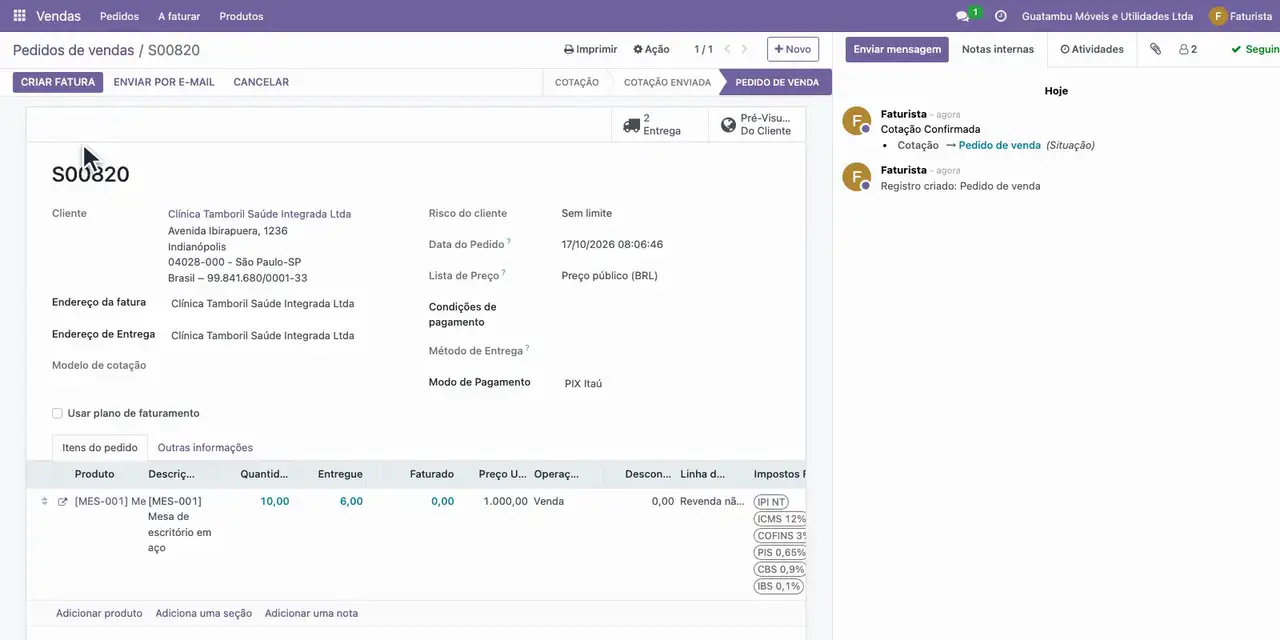Open the activities clock icon in top bar
The width and height of the screenshot is (1280, 640).
click(1000, 16)
